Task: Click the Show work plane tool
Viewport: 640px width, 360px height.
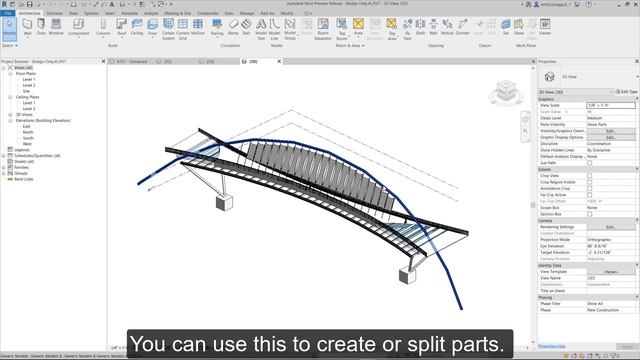Action: (x=519, y=27)
